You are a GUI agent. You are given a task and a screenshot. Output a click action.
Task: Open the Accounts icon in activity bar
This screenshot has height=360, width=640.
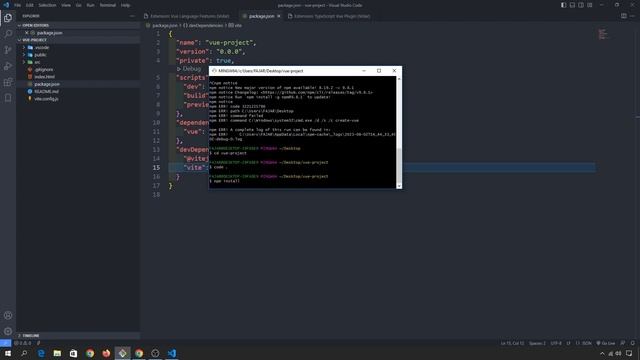[8, 316]
